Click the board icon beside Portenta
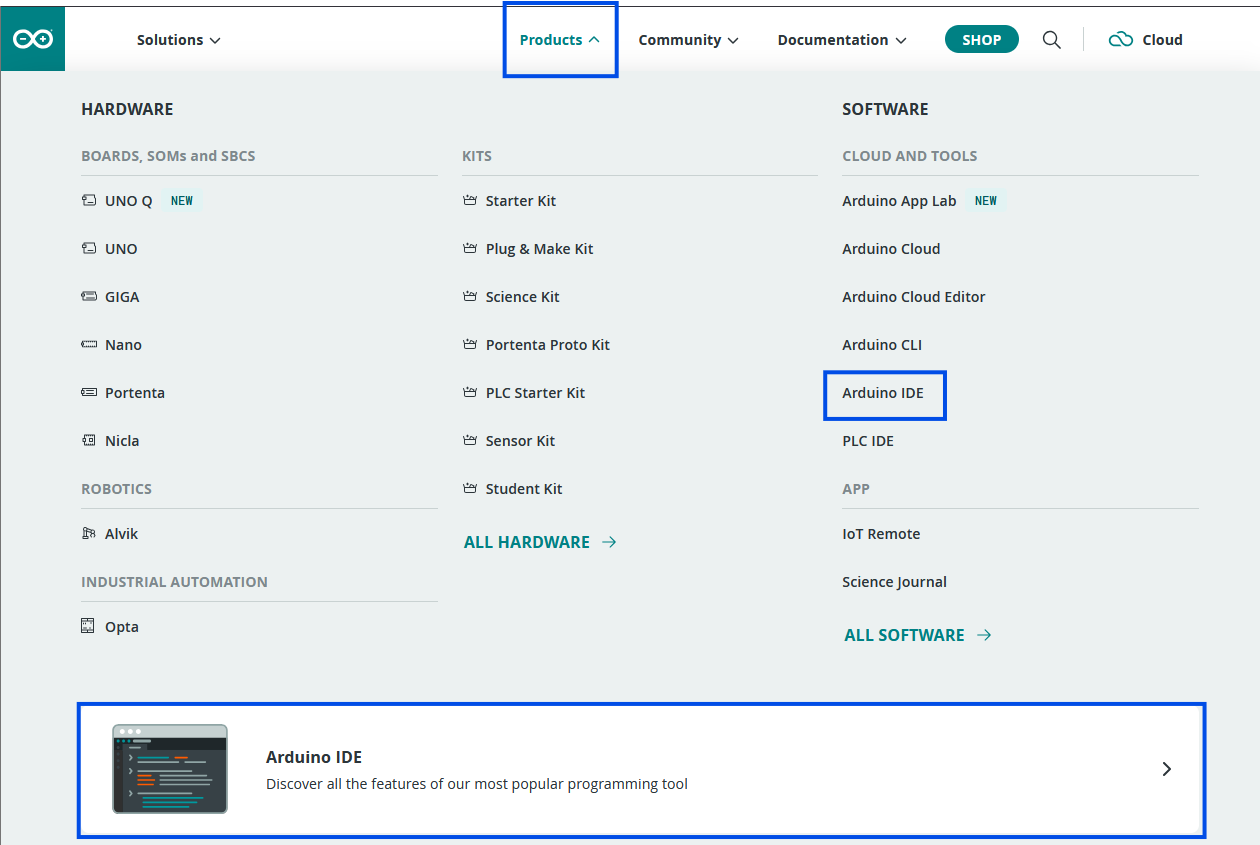Screen dimensions: 1260x845 pyautogui.click(x=89, y=393)
